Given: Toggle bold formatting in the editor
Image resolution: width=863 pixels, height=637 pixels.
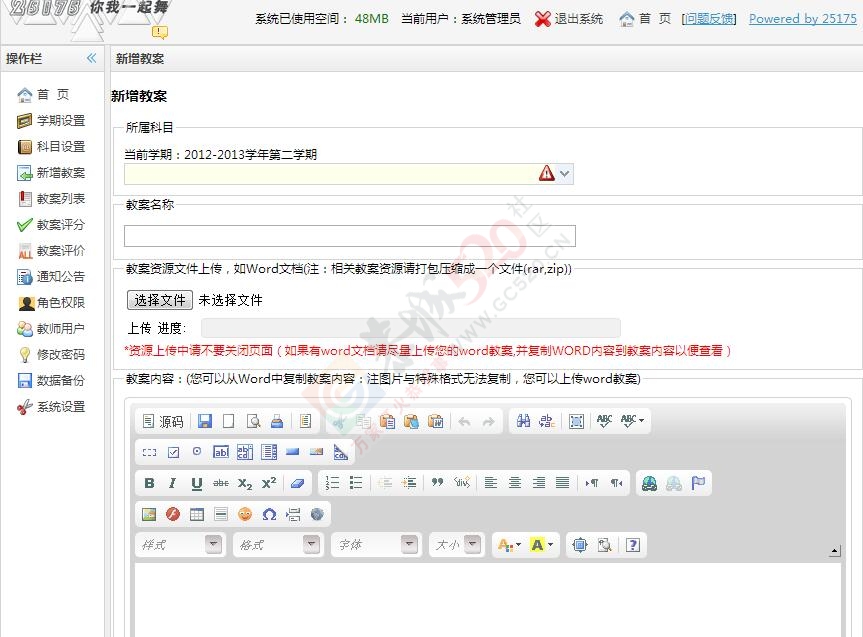Looking at the screenshot, I should tap(149, 483).
